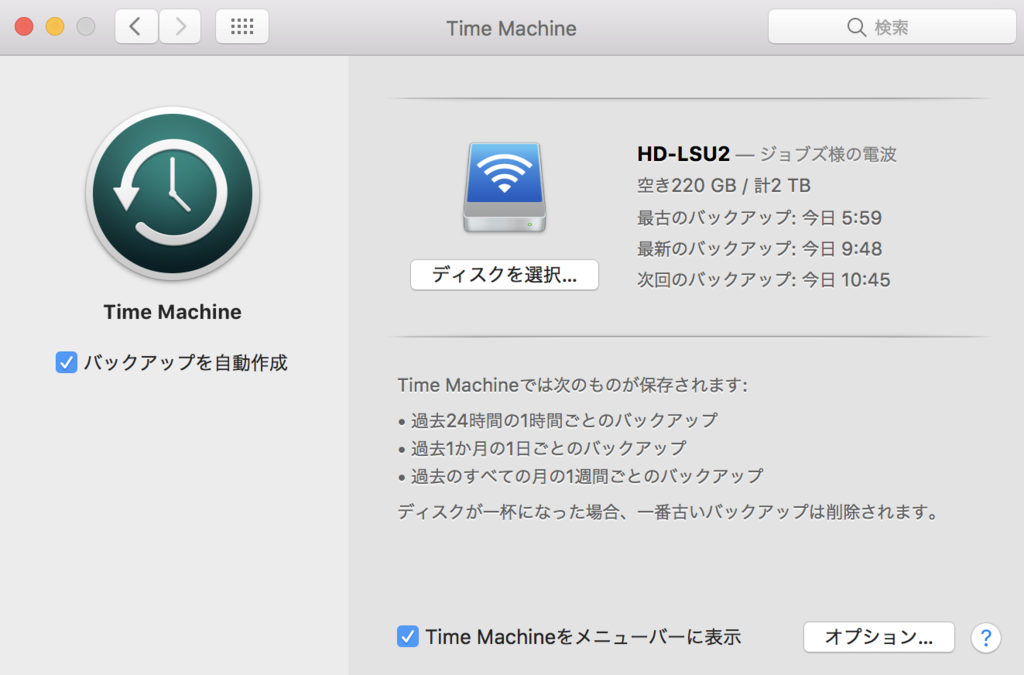Toggle Time Machineをメニューバーに表示 checkbox
Image resolution: width=1024 pixels, height=675 pixels.
[x=408, y=636]
